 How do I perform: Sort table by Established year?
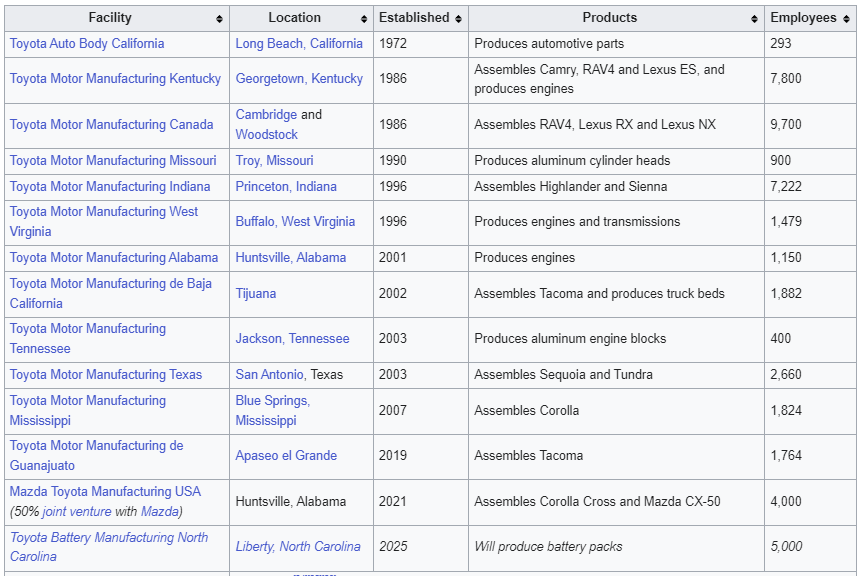[458, 19]
